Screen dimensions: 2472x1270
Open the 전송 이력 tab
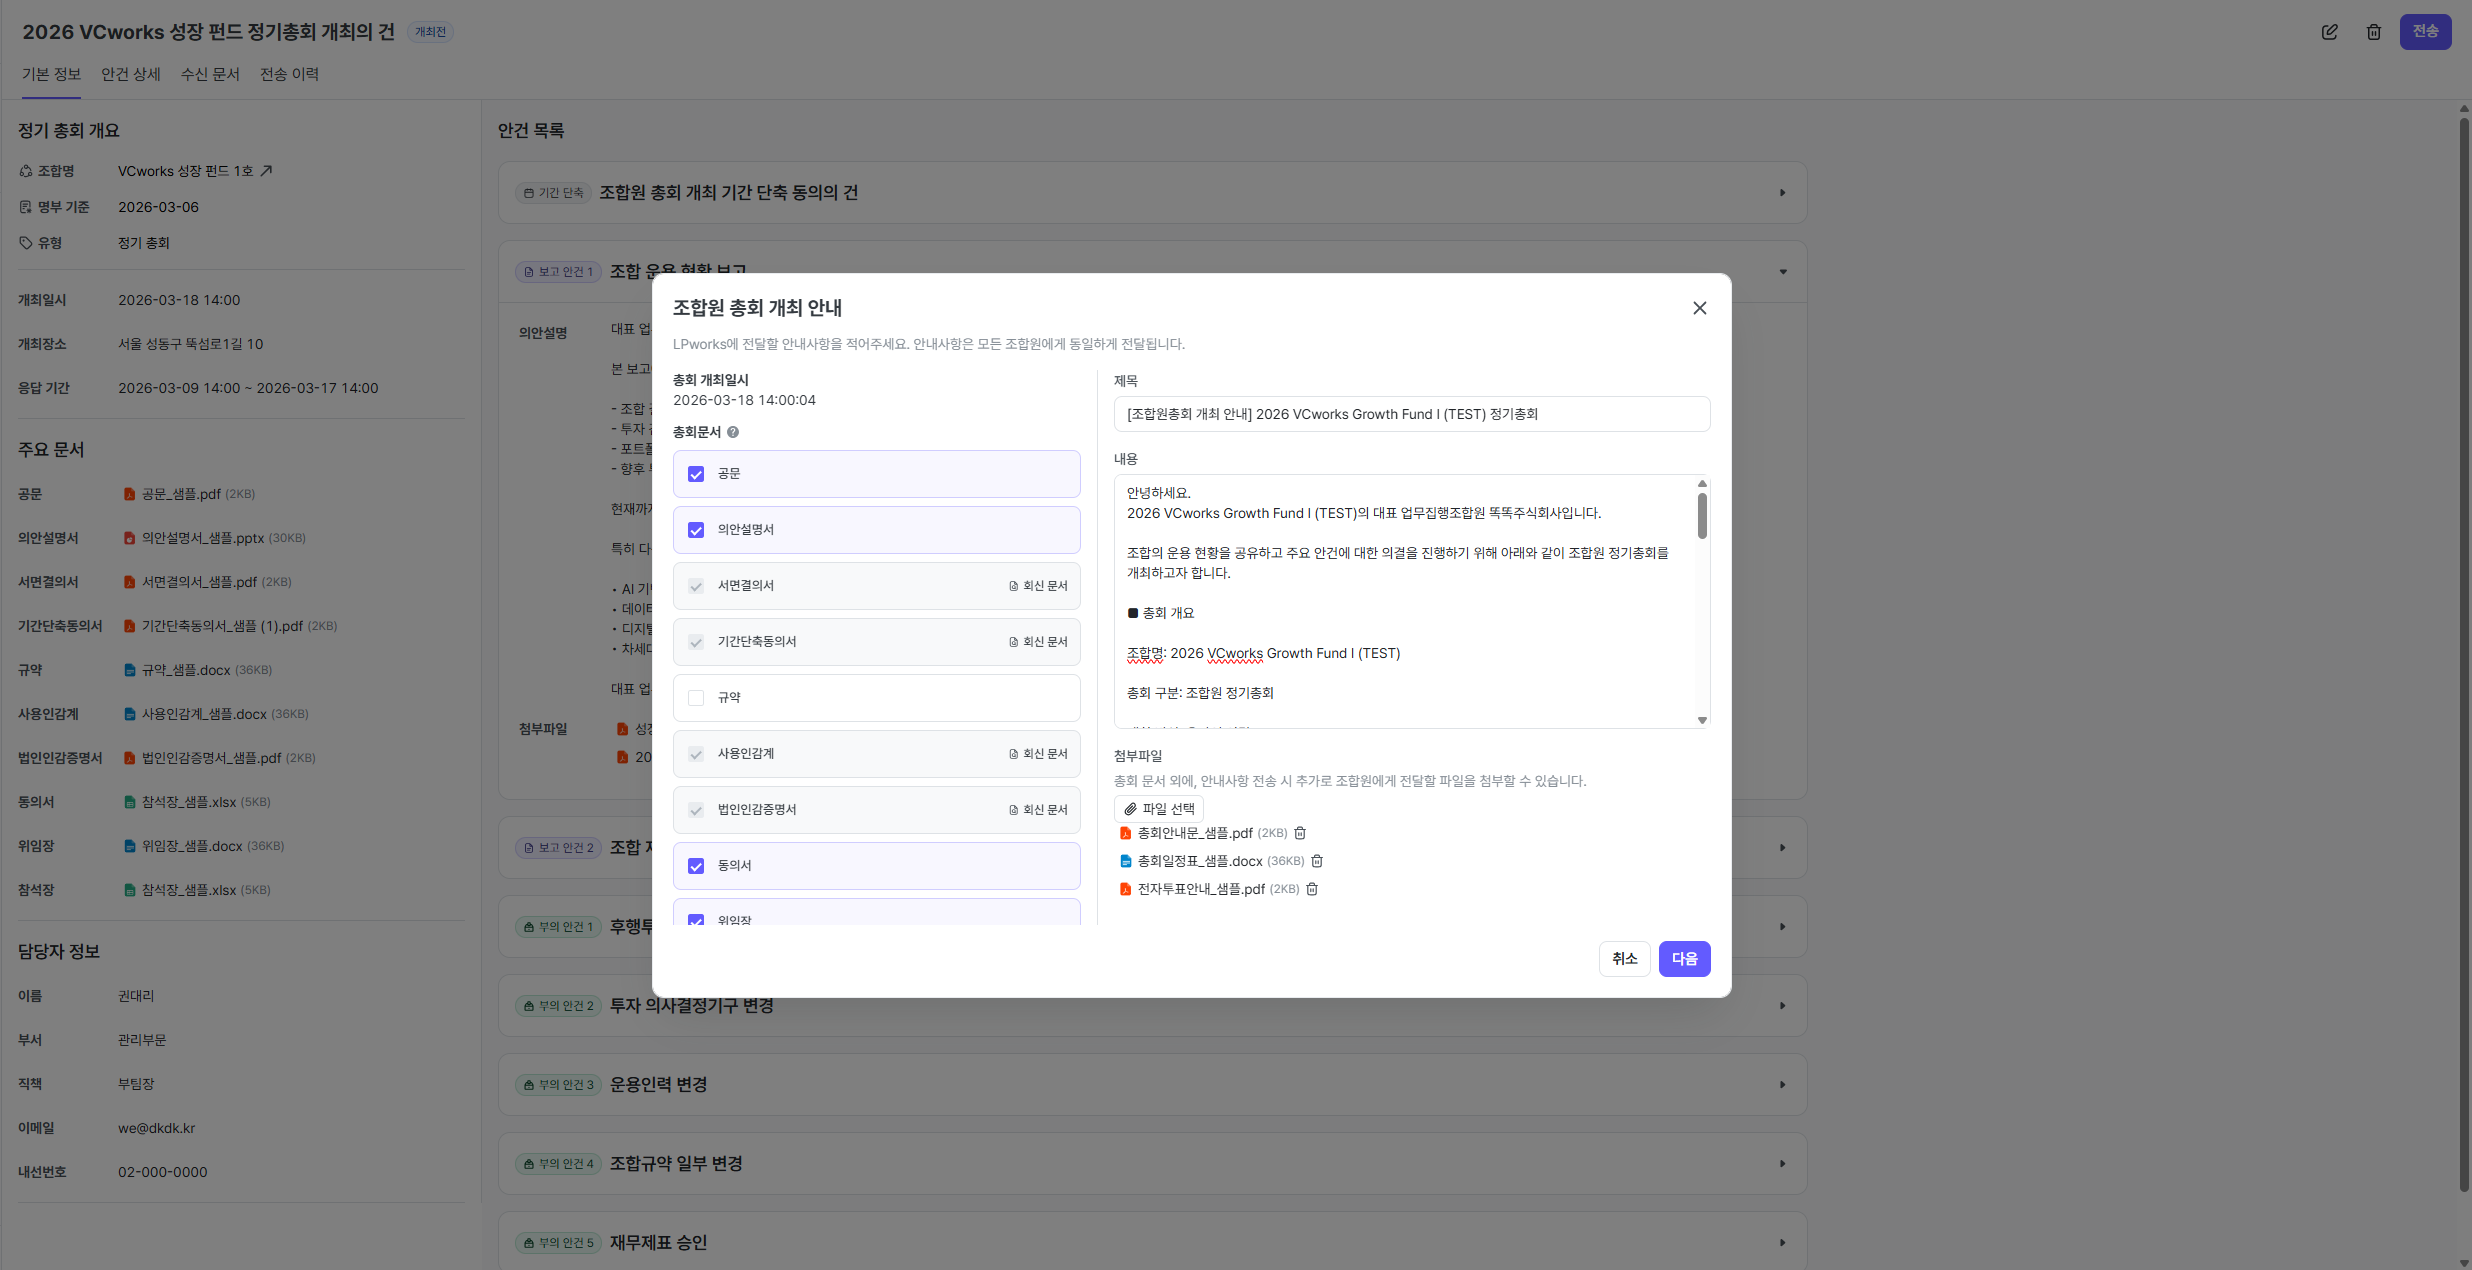(289, 74)
